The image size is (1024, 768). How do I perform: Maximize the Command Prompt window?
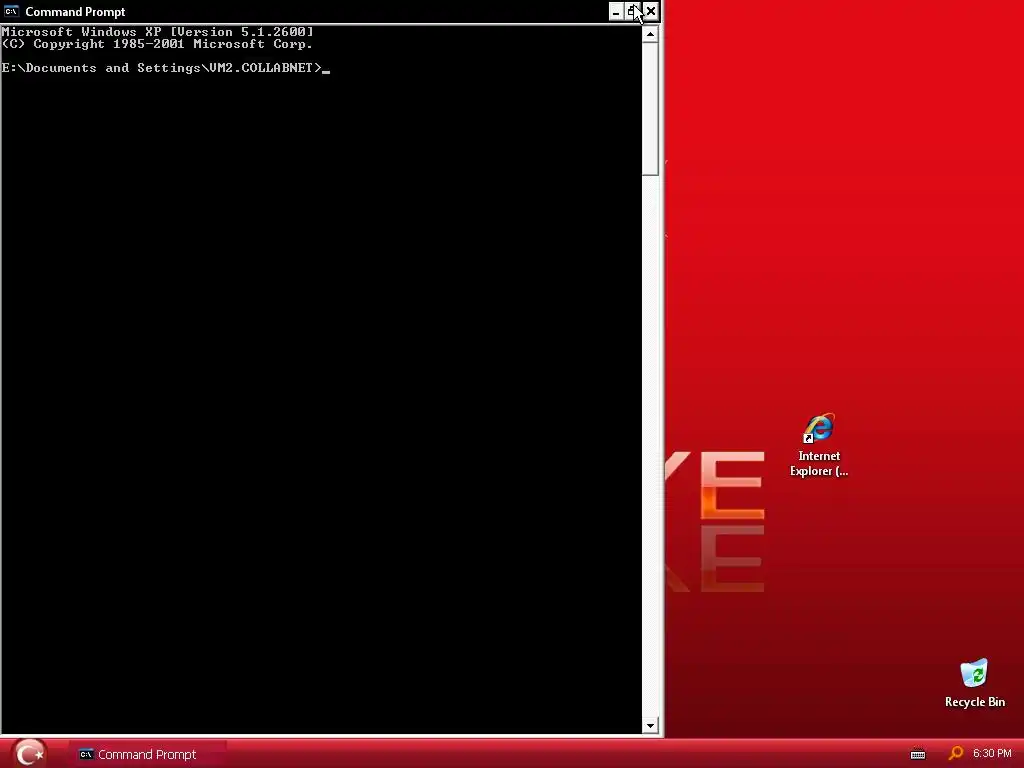pos(633,12)
